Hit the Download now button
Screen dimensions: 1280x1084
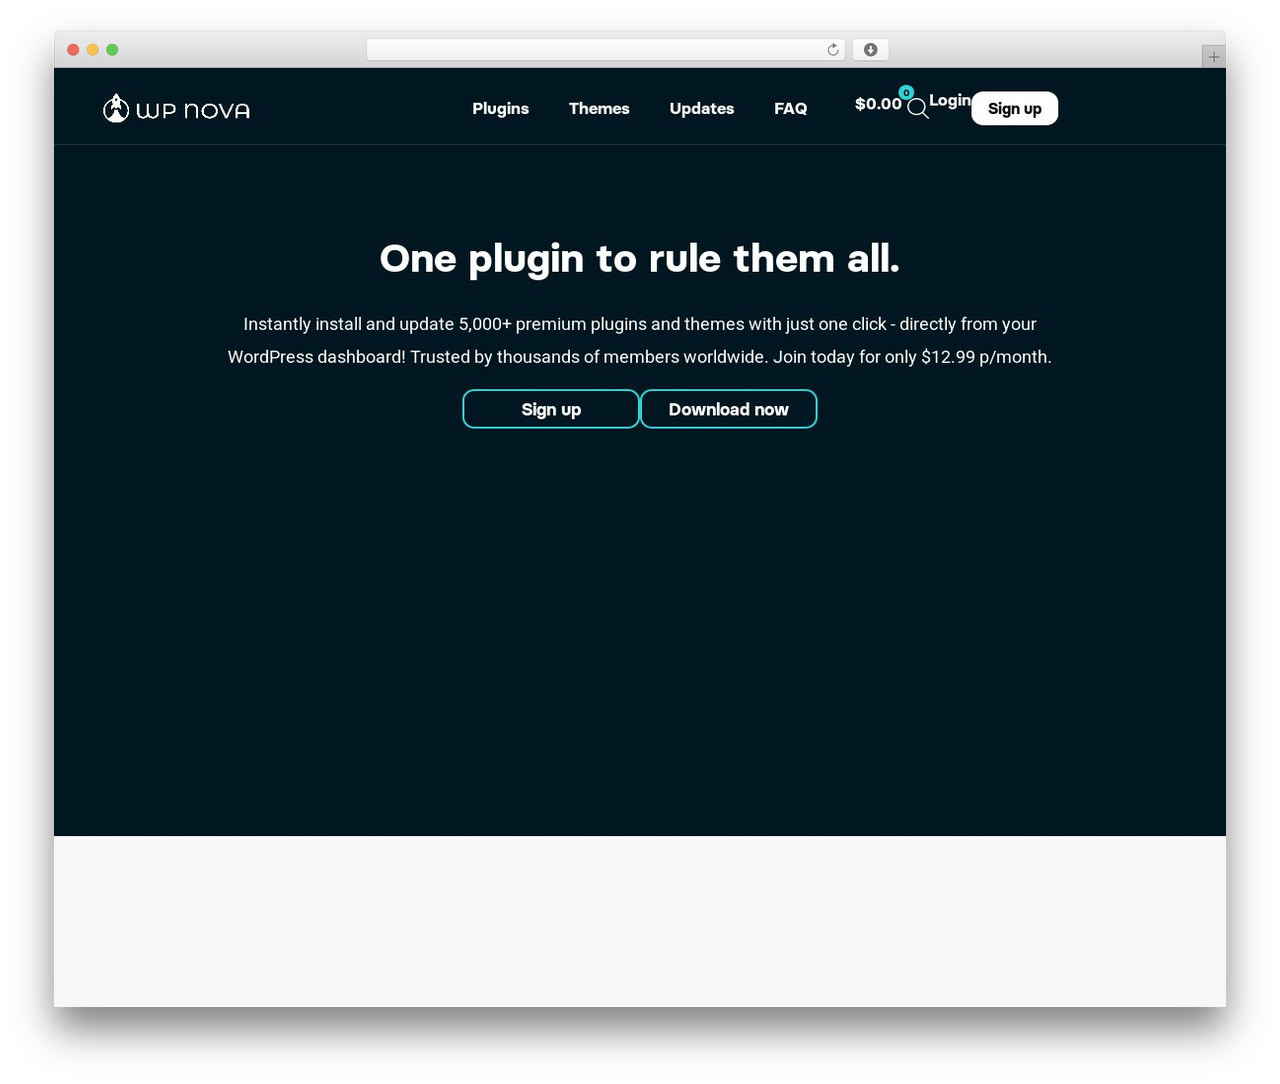pyautogui.click(x=729, y=409)
